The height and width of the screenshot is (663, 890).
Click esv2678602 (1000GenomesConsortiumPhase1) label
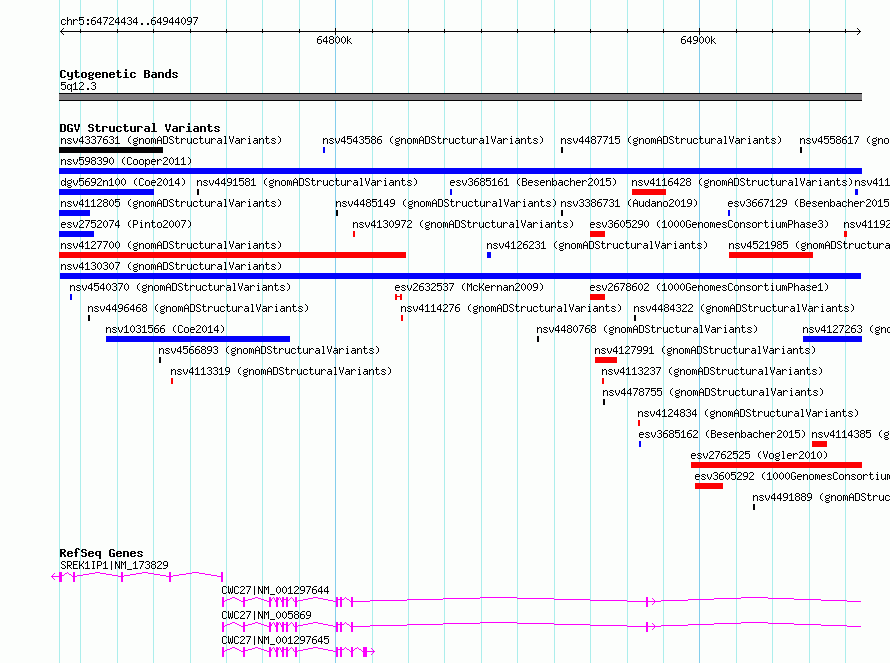click(709, 287)
